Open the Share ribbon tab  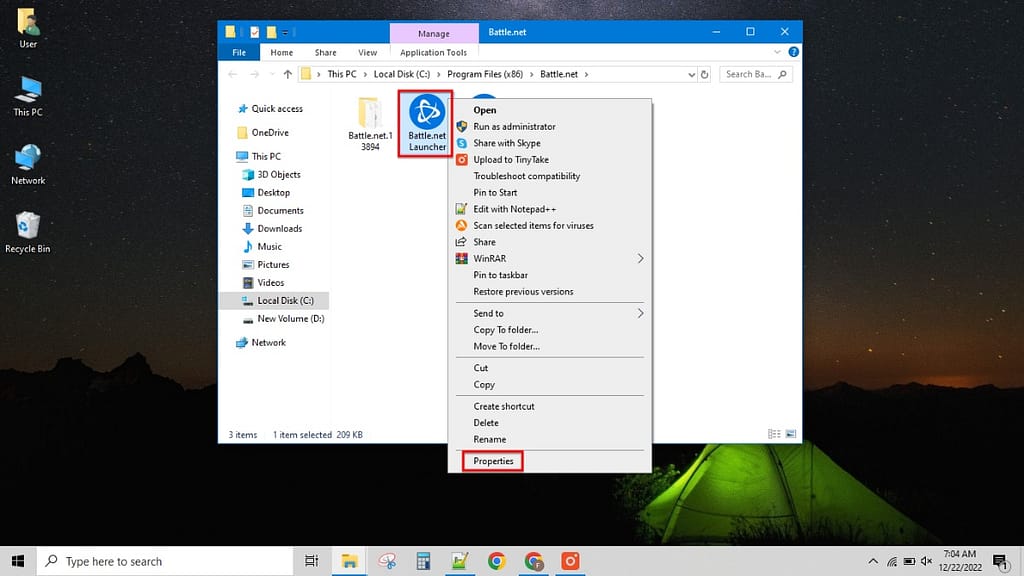(x=325, y=52)
